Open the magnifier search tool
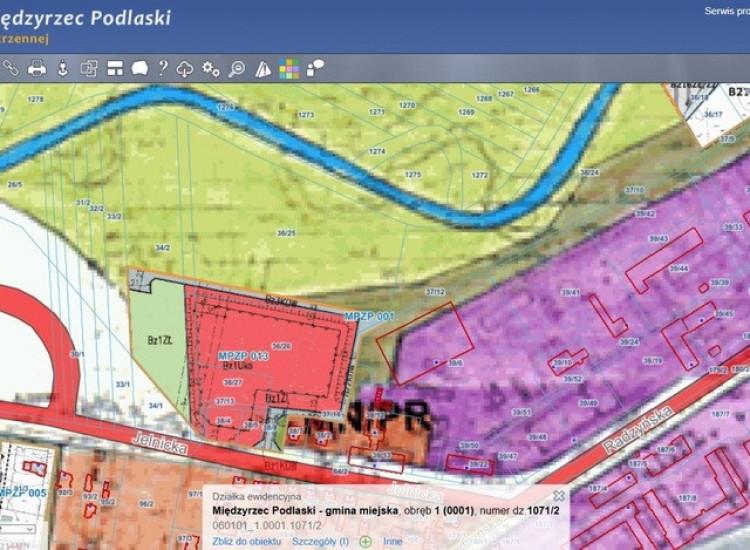 point(236,69)
